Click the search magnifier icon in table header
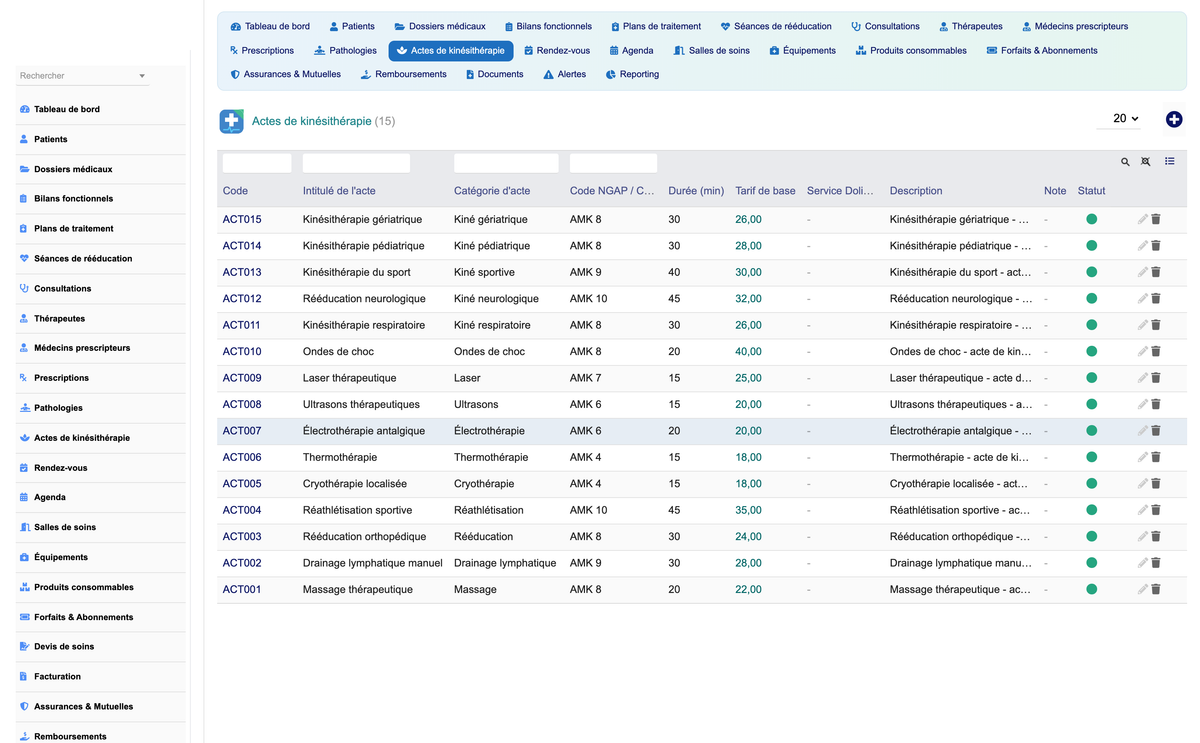The height and width of the screenshot is (743, 1200). pyautogui.click(x=1125, y=162)
